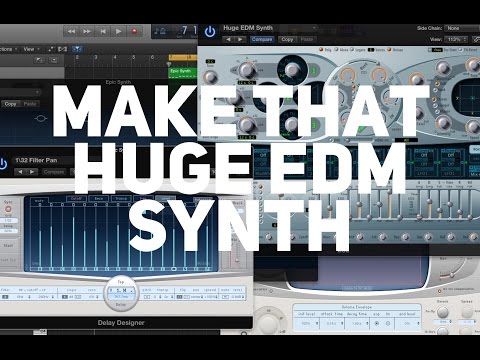Toggle the filter on button in Tap parameters
This screenshot has height=360, width=480.
pyautogui.click(x=5, y=297)
